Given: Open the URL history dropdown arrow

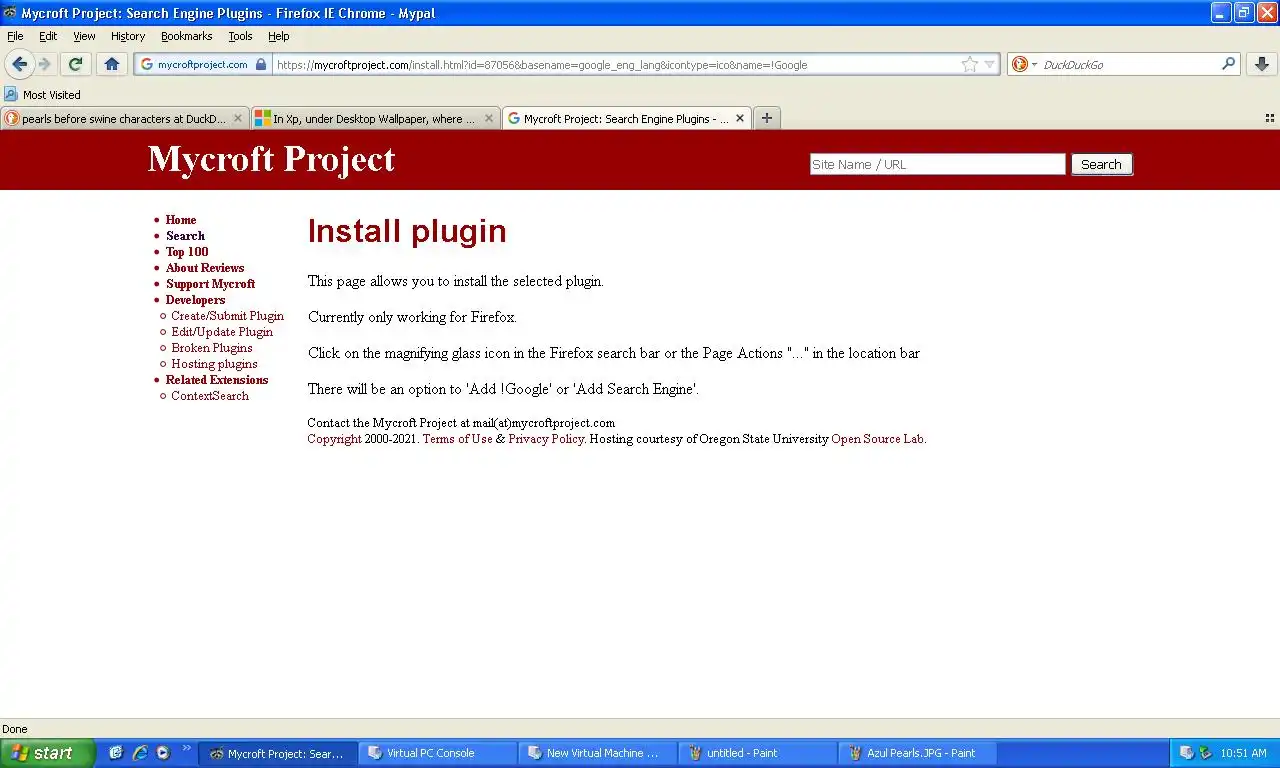Looking at the screenshot, I should 990,64.
